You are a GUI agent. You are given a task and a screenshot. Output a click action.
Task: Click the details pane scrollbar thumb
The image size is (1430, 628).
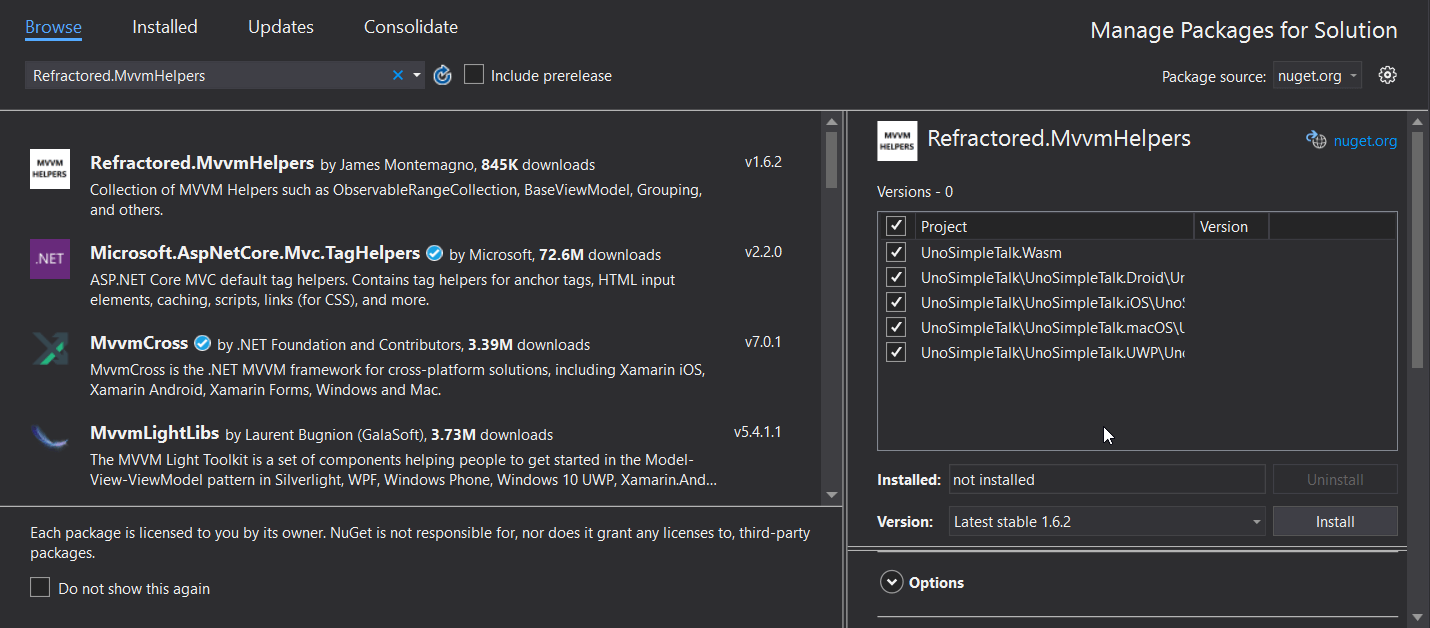pyautogui.click(x=1416, y=250)
